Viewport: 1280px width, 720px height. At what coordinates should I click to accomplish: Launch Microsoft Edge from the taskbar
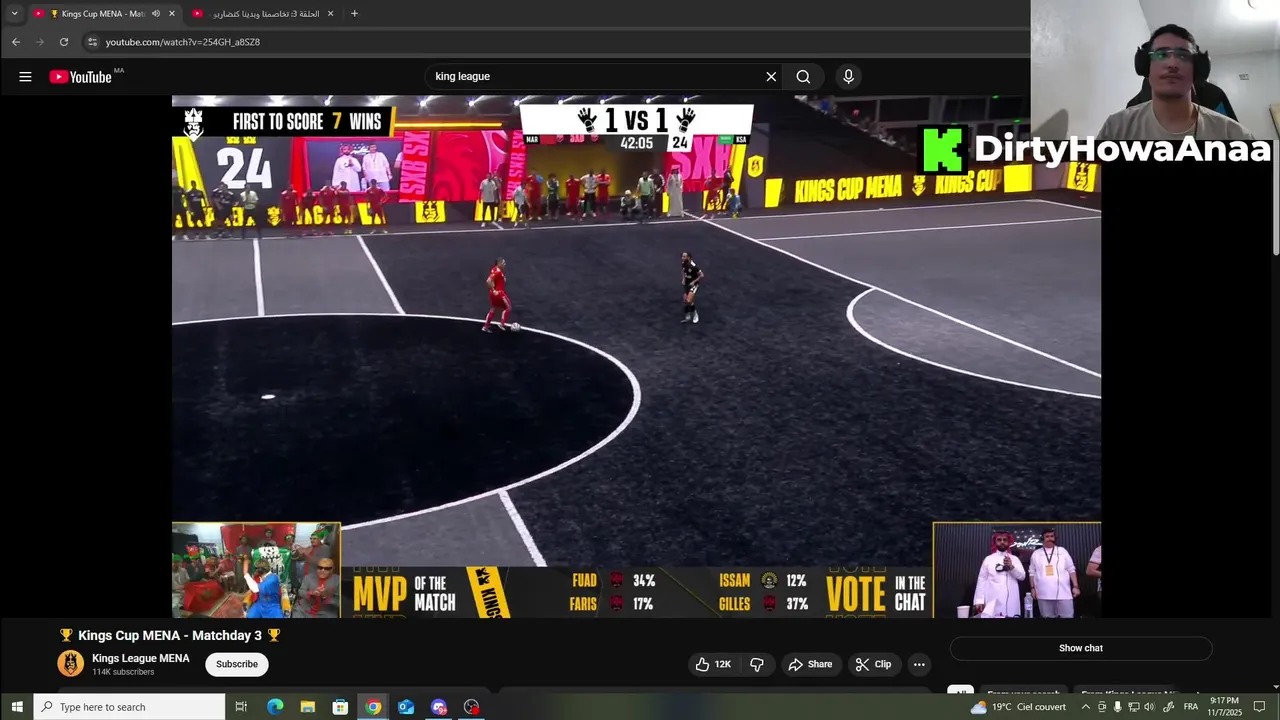coord(275,707)
